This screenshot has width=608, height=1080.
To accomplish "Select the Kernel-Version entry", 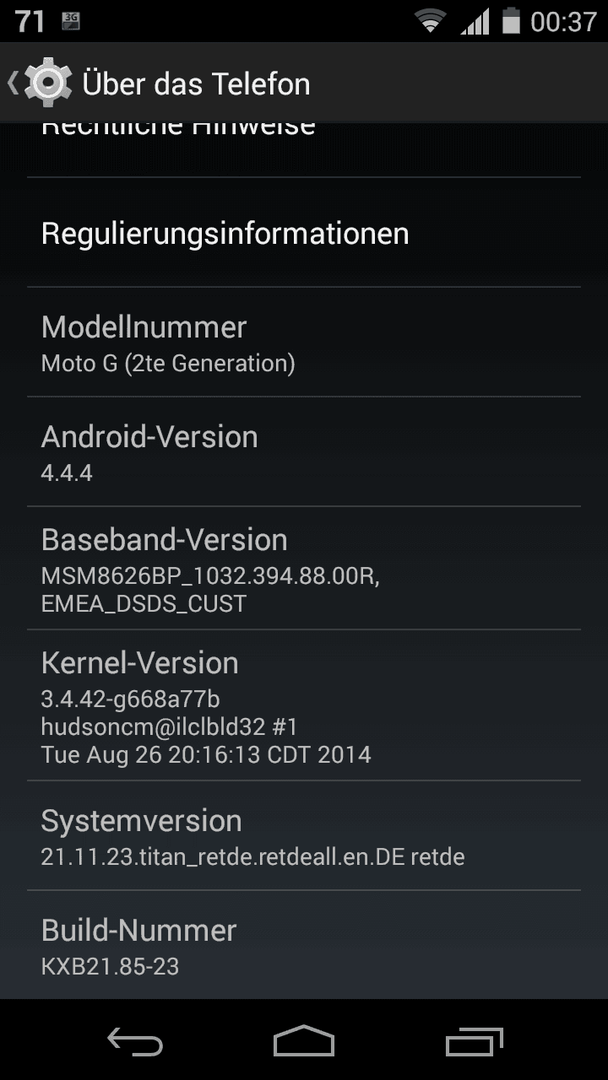I will click(304, 705).
